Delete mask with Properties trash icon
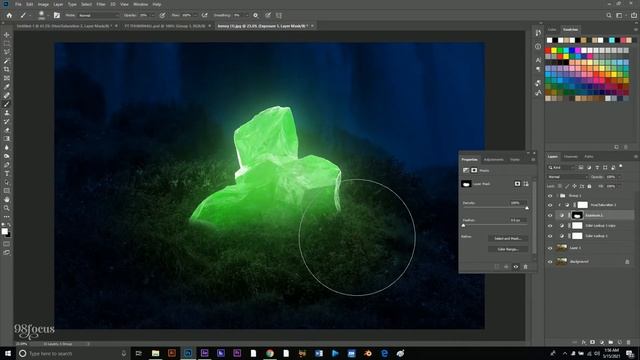 coord(526,267)
